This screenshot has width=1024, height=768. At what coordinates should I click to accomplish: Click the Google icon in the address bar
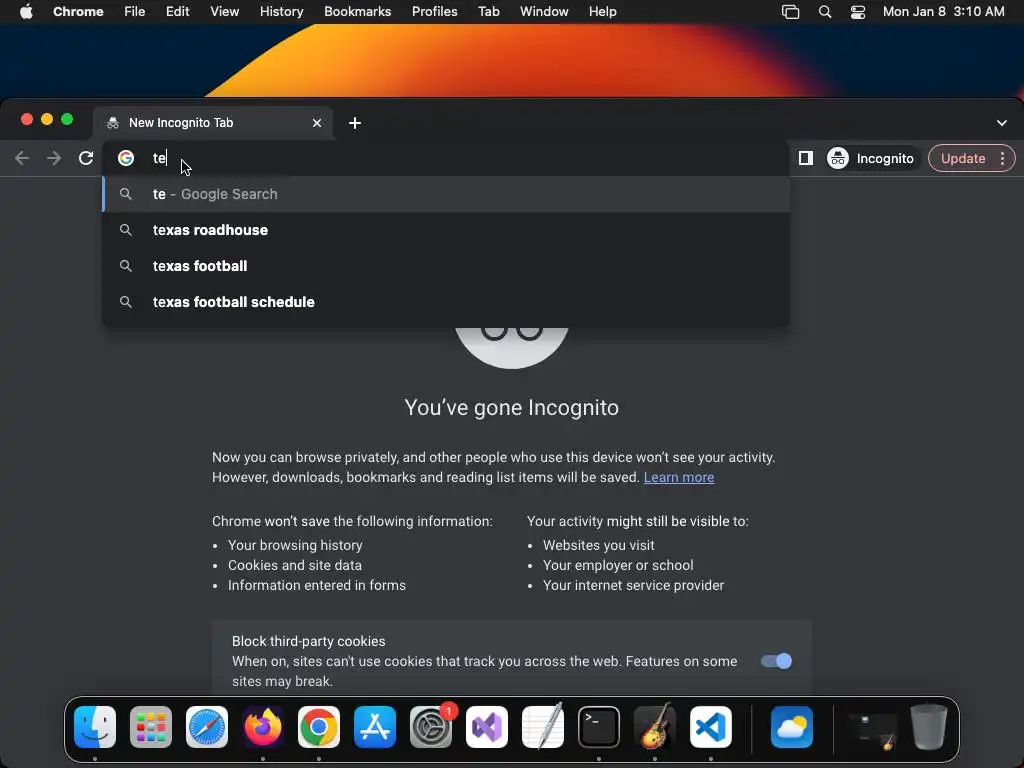point(126,158)
